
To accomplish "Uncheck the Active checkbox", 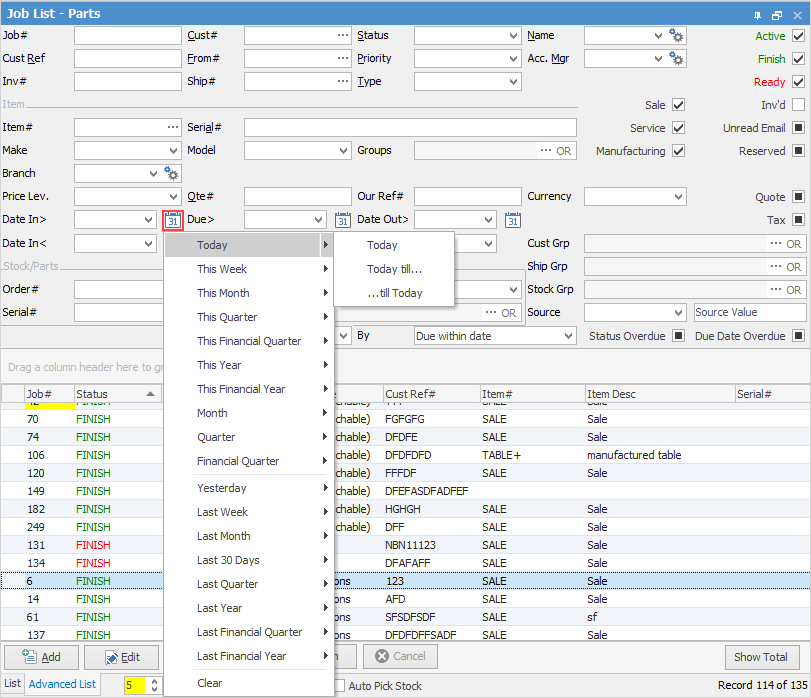I will [x=798, y=36].
